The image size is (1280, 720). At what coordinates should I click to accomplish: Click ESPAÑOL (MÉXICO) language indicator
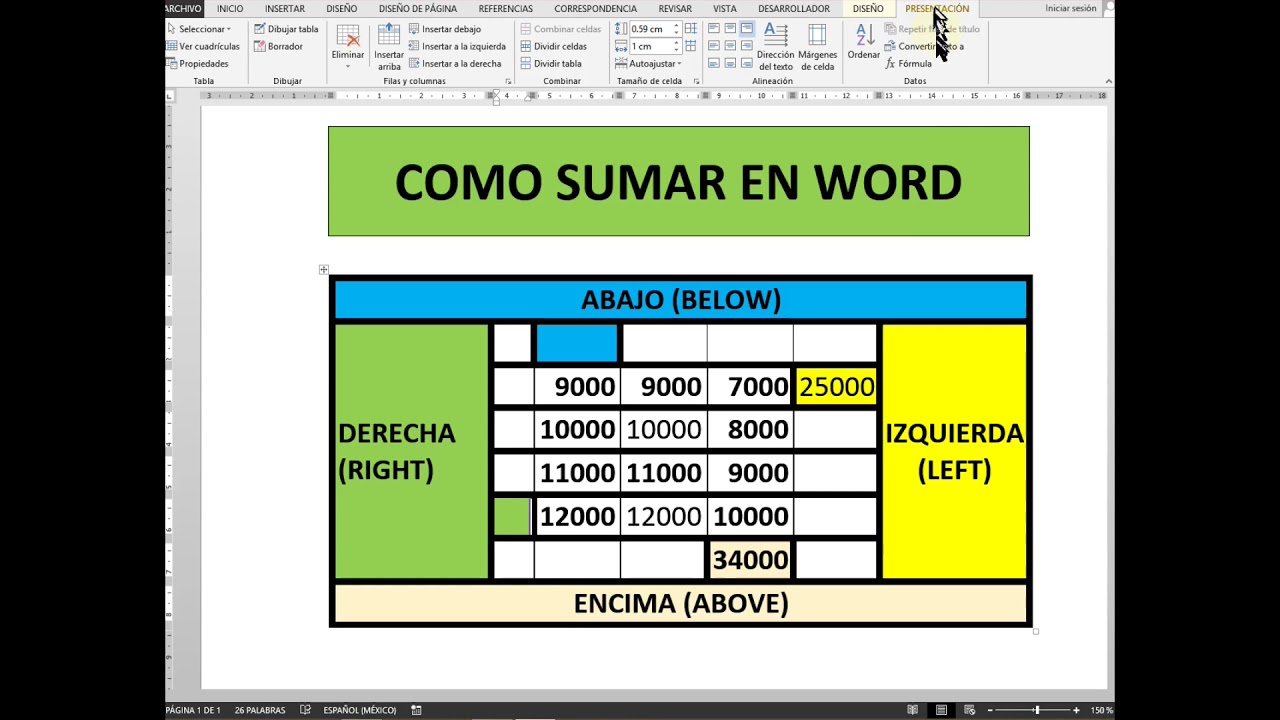click(360, 710)
